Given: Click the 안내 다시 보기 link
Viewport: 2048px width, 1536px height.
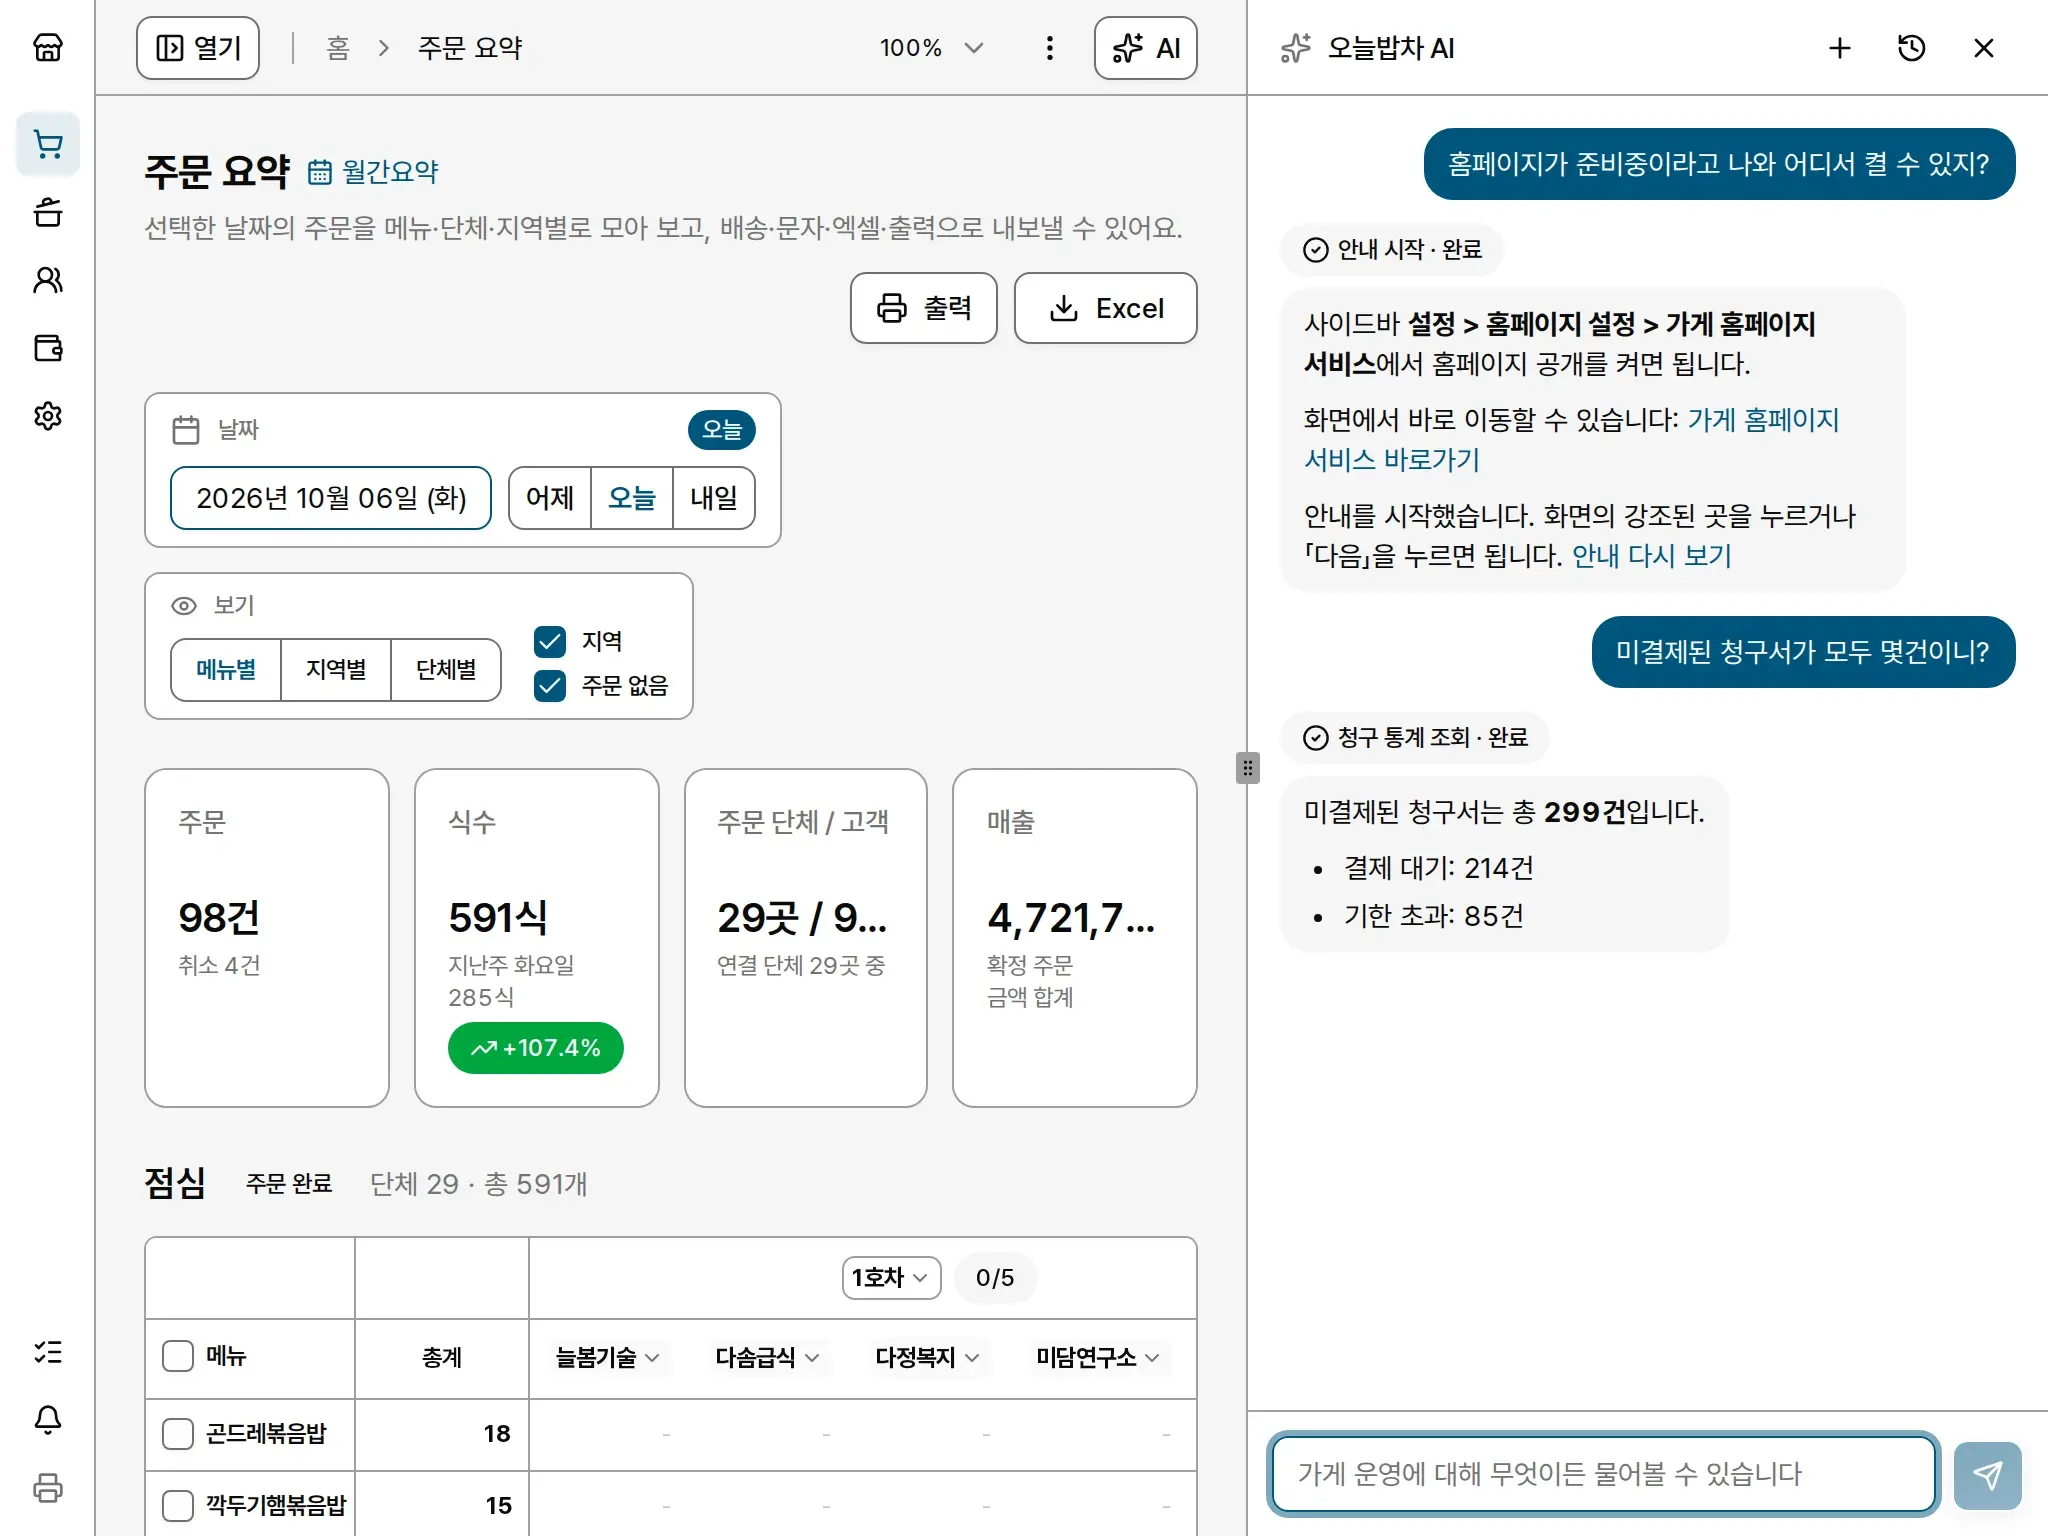Looking at the screenshot, I should (1652, 556).
